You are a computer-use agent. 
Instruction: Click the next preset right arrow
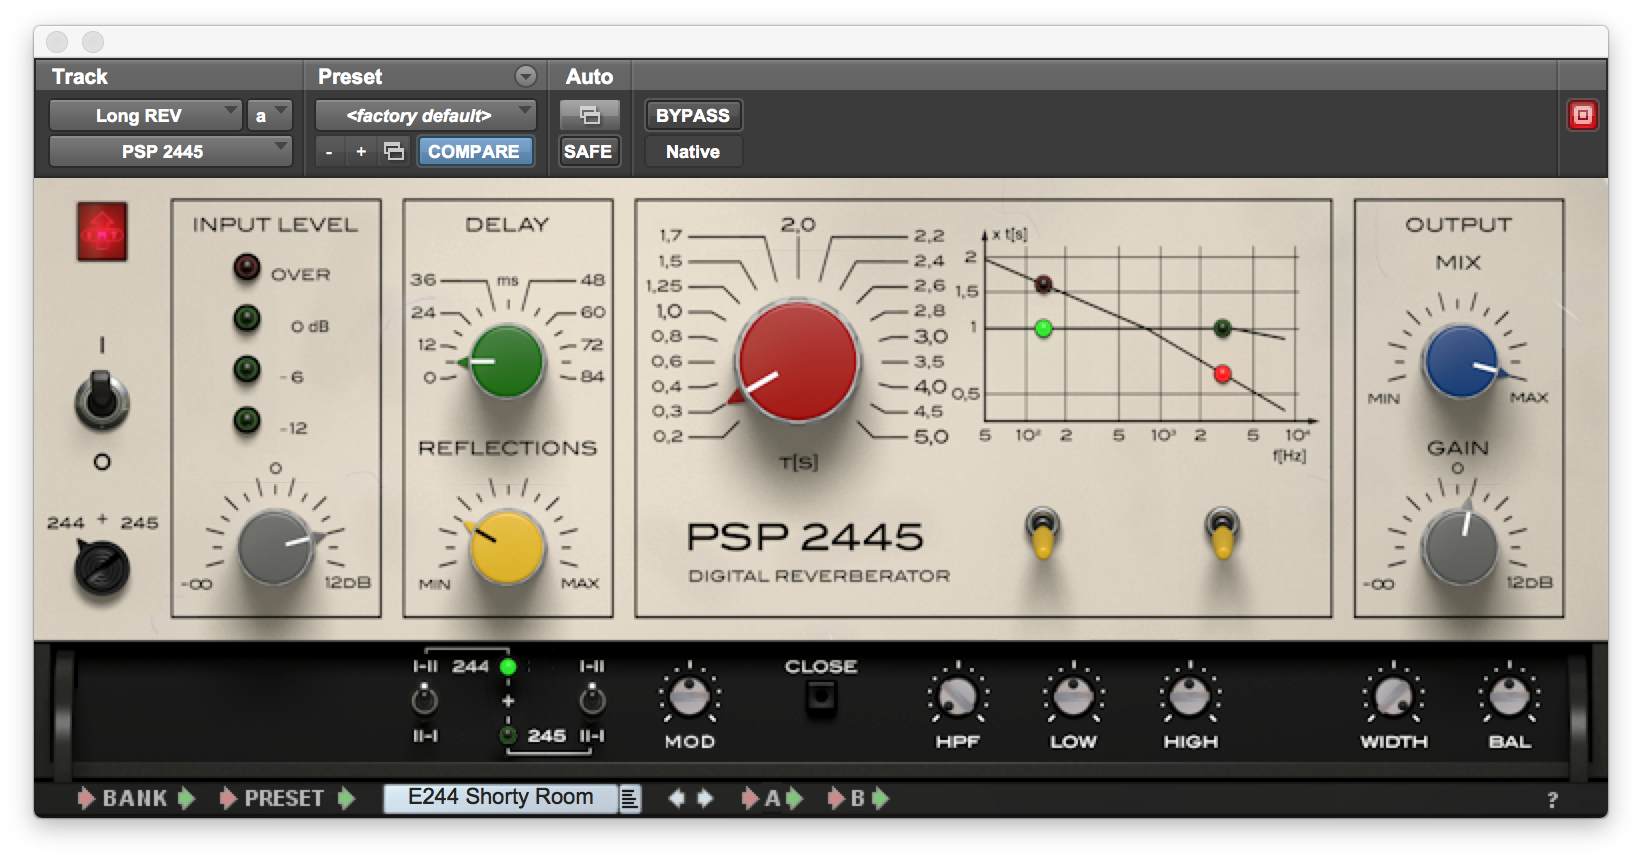point(706,798)
